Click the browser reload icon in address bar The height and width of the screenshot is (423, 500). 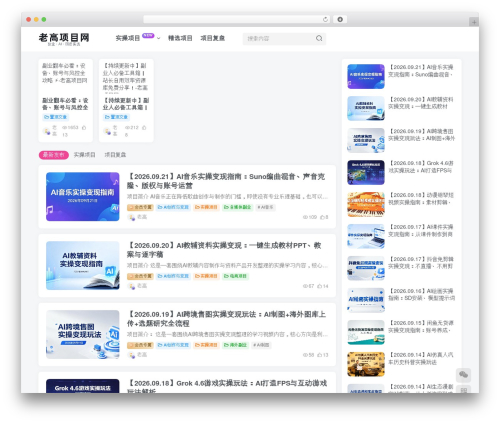325,19
